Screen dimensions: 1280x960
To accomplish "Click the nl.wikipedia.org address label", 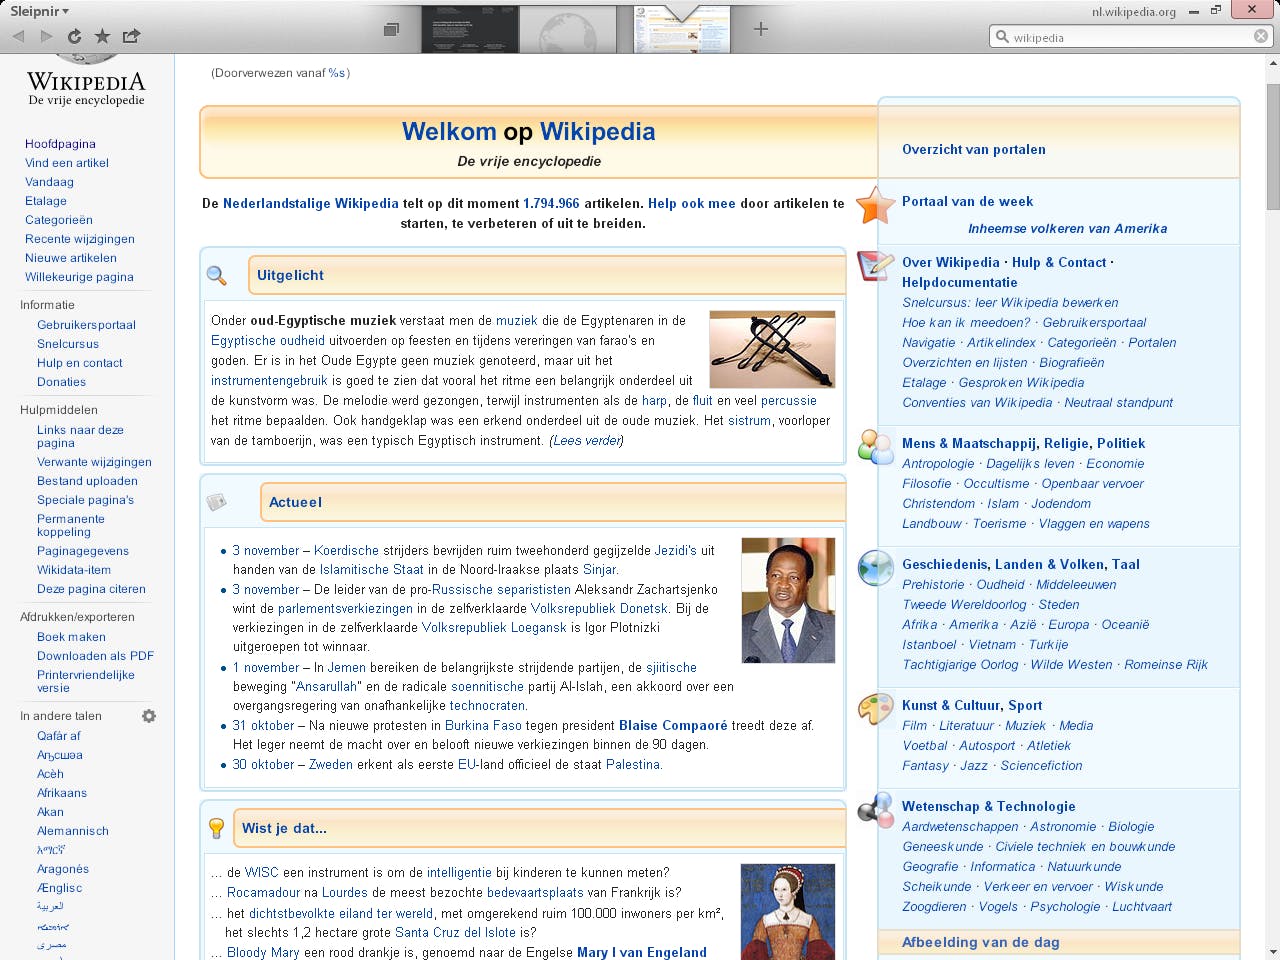I will tap(1134, 12).
